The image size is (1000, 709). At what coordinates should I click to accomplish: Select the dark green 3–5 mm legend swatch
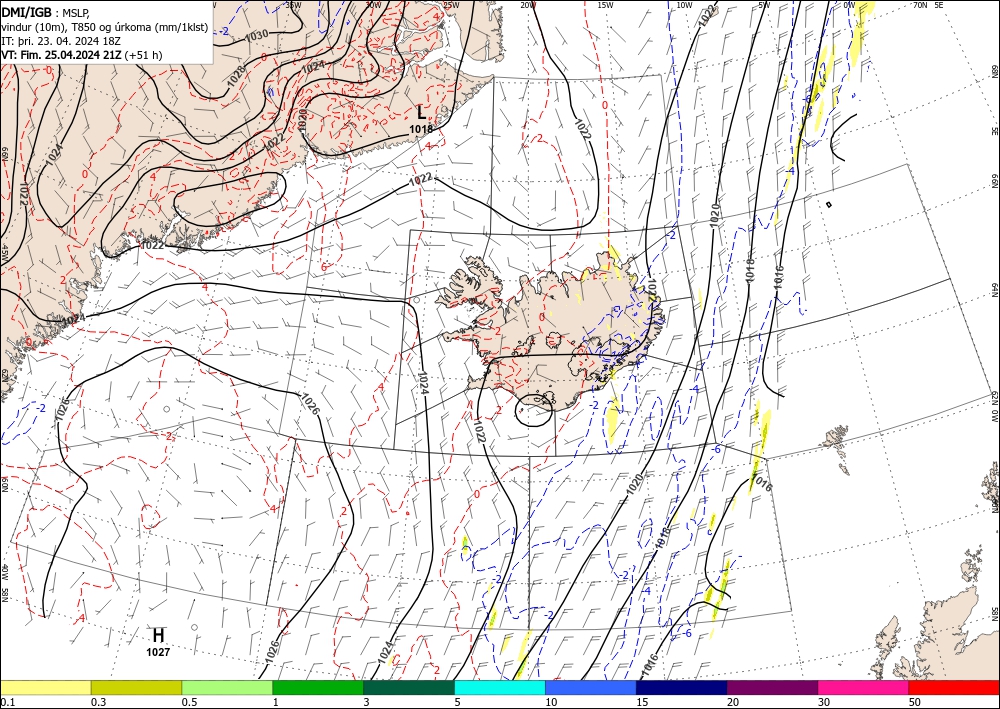point(409,687)
